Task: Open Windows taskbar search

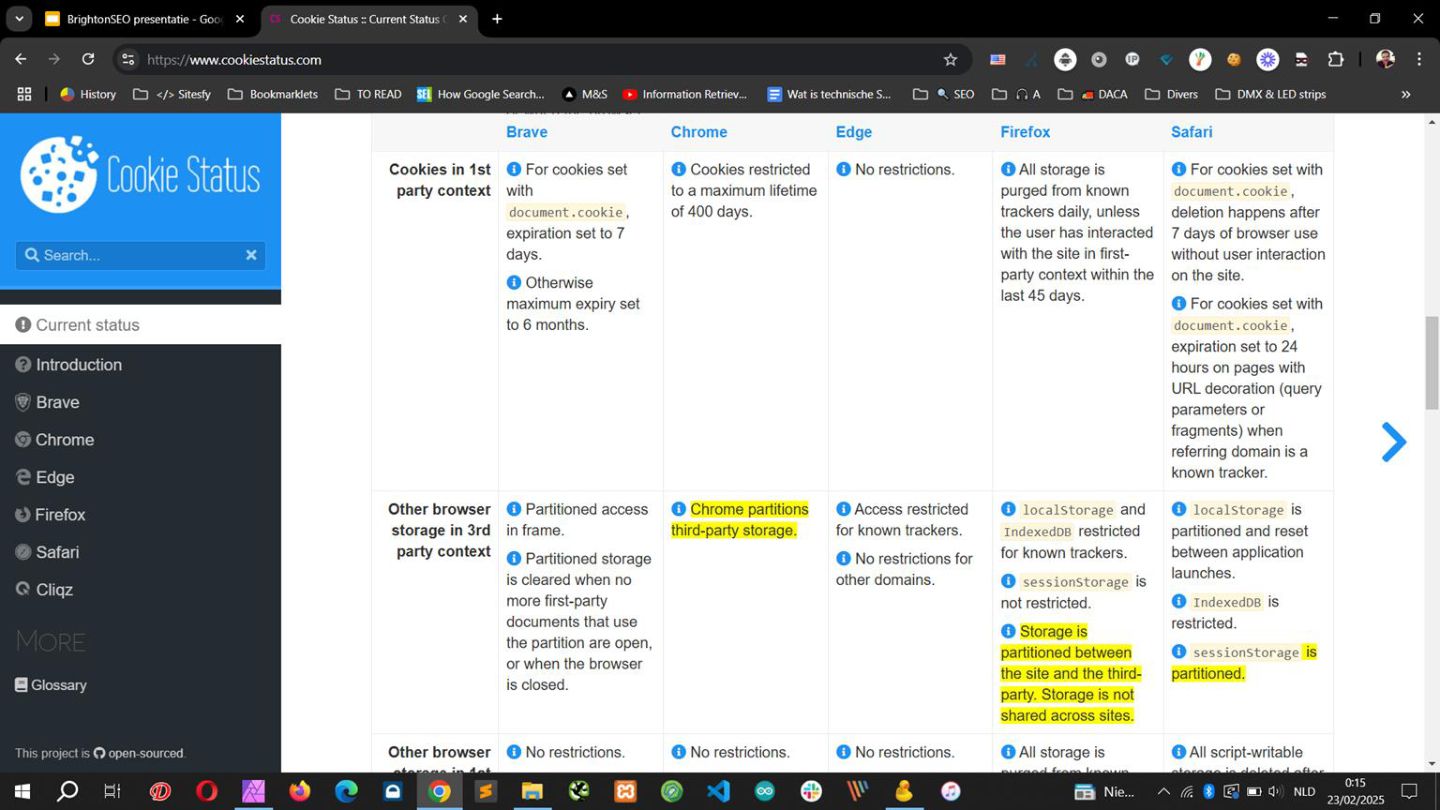Action: pyautogui.click(x=67, y=791)
